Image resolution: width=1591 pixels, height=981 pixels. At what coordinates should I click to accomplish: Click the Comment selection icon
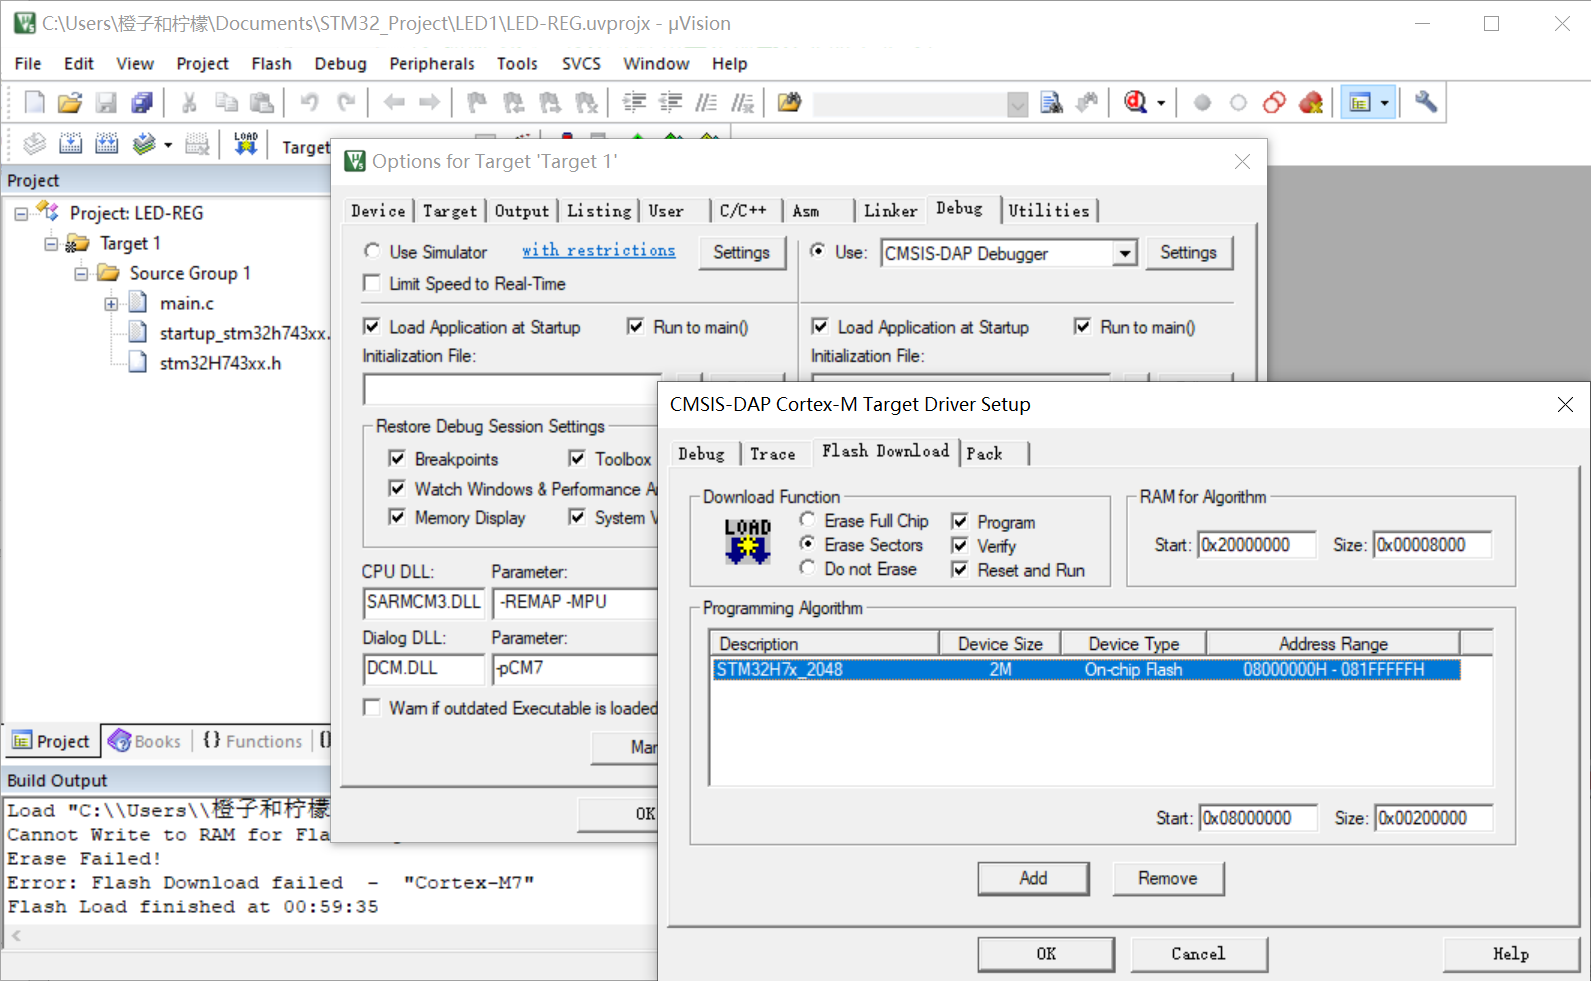(706, 102)
